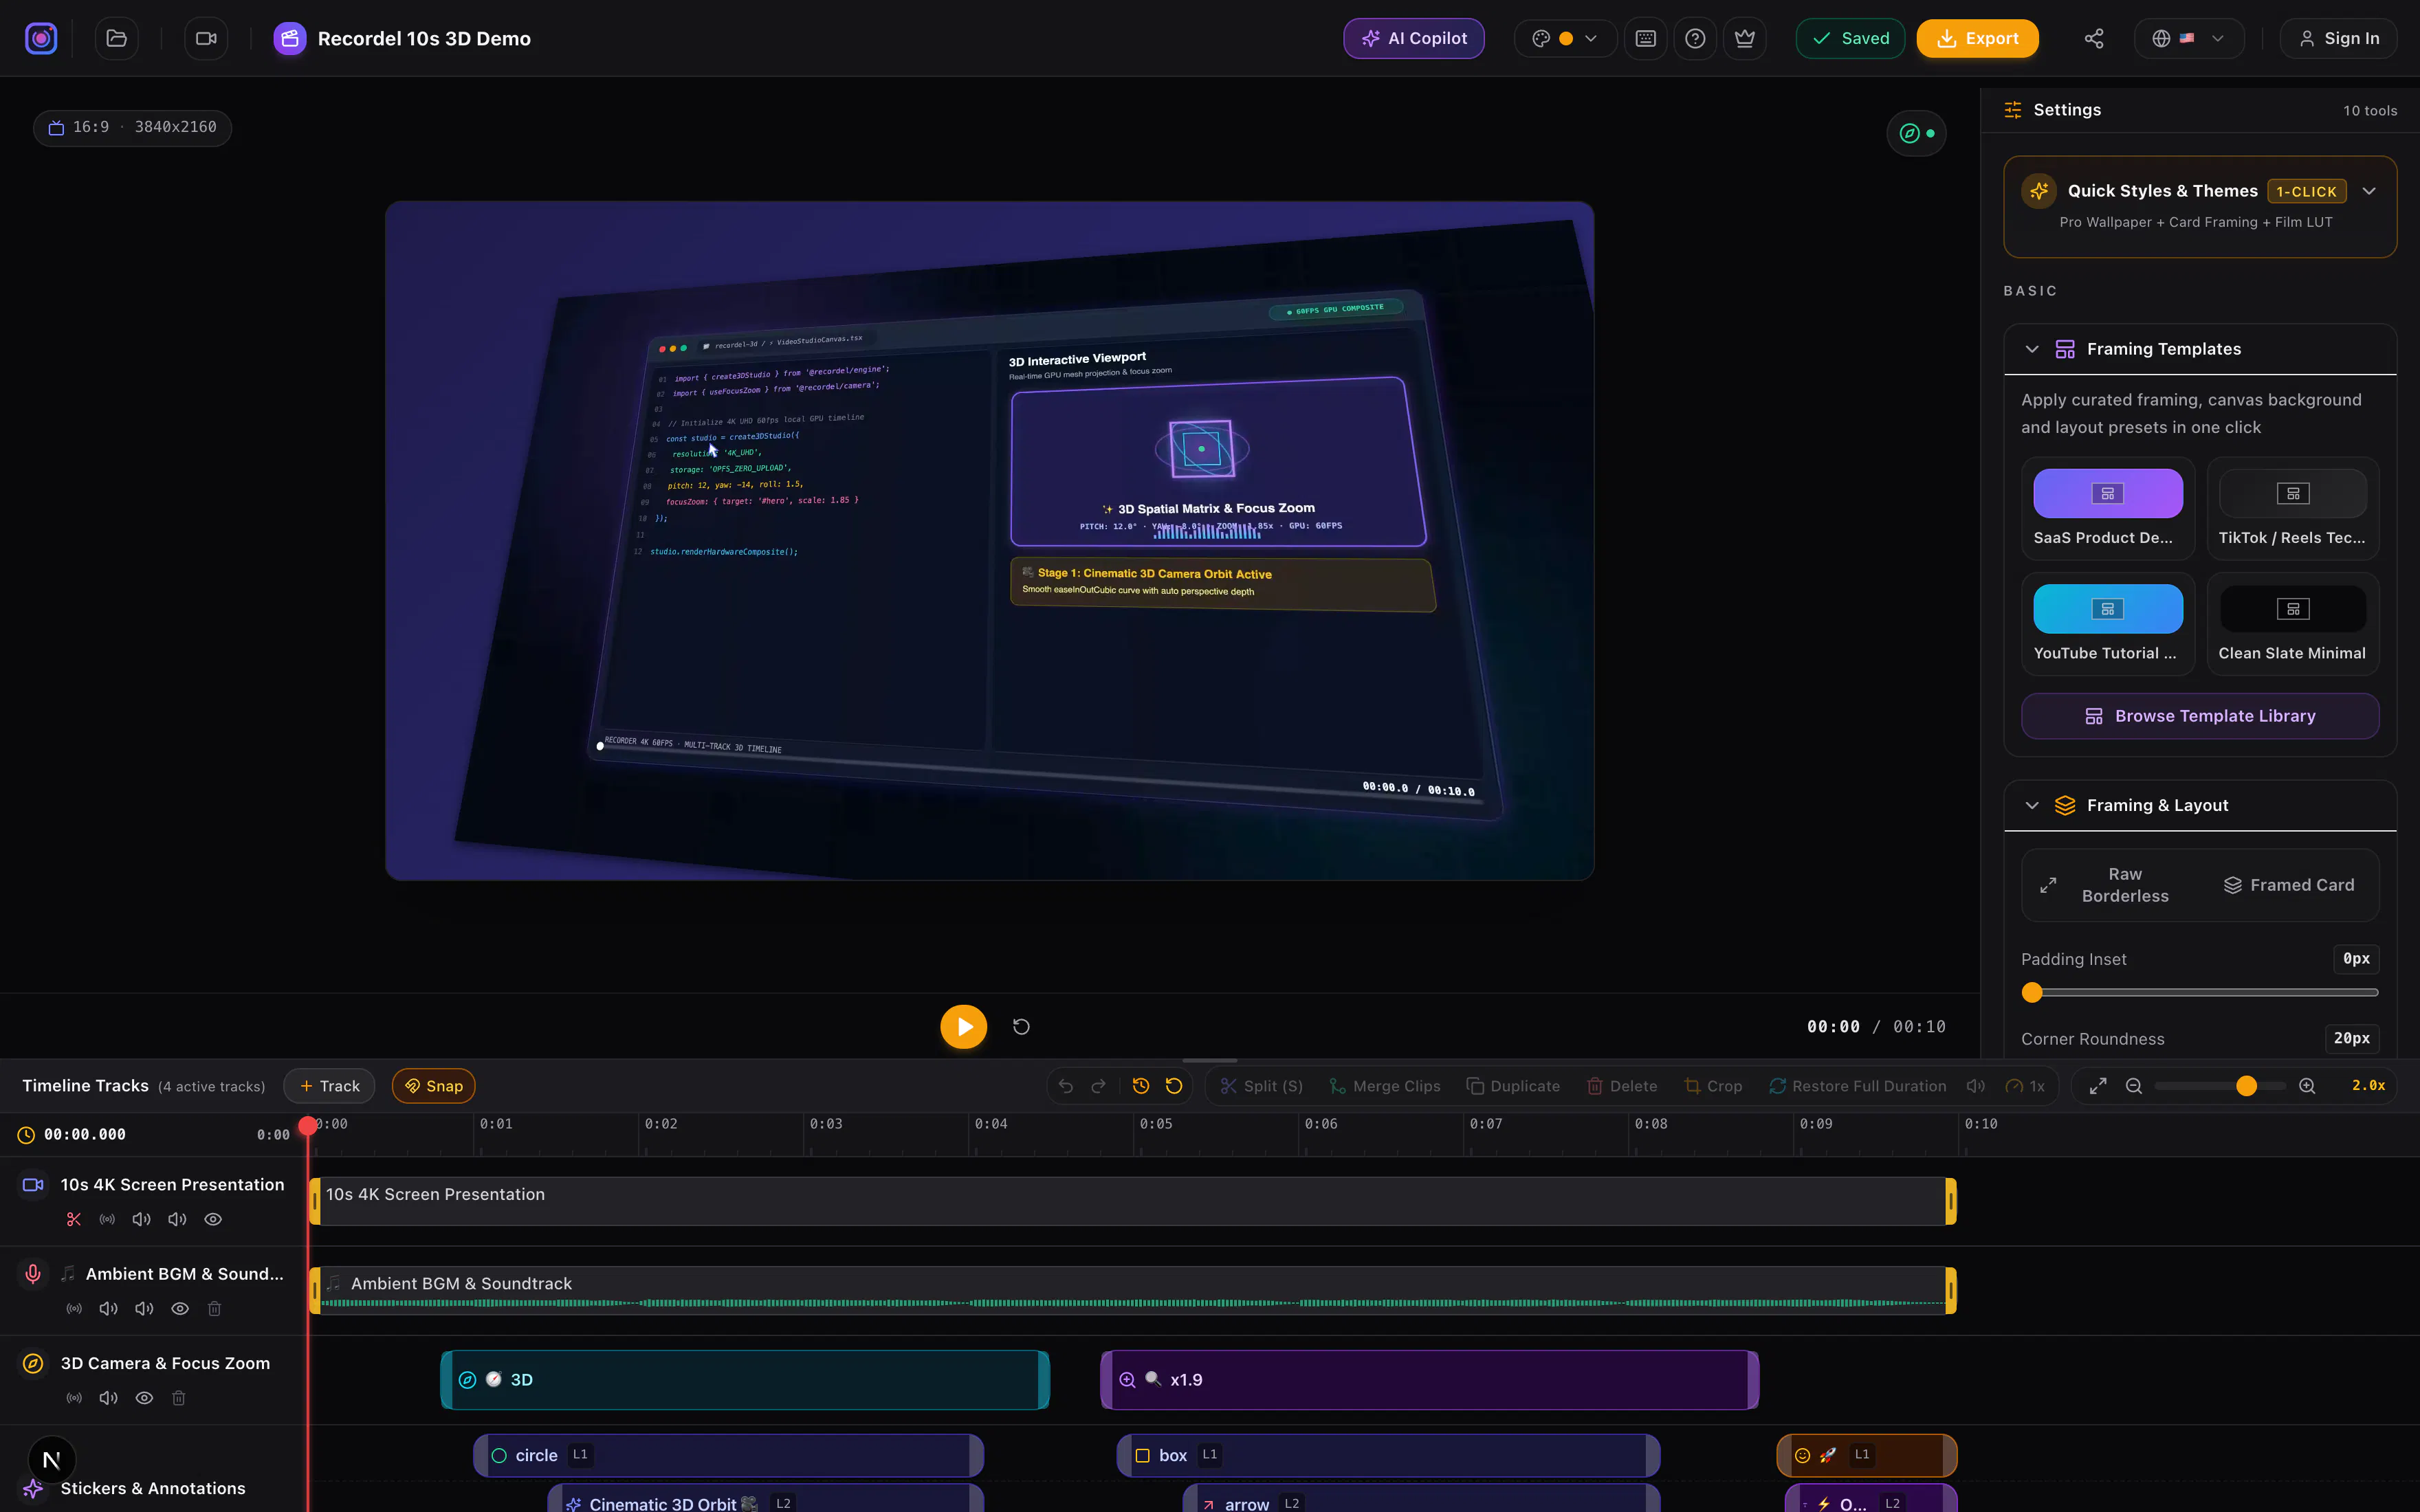The image size is (2420, 1512).
Task: Toggle broadcast icon on 3D Camera track
Action: pyautogui.click(x=74, y=1398)
